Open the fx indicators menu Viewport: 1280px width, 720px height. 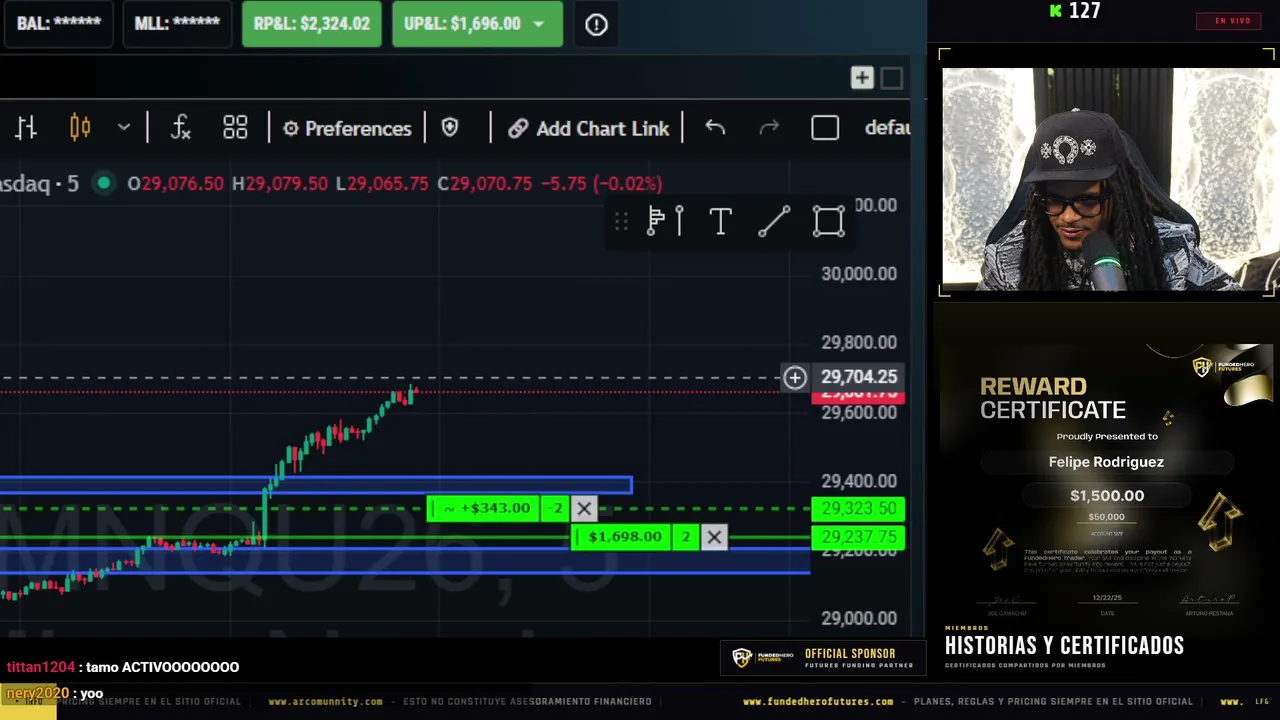coord(180,128)
